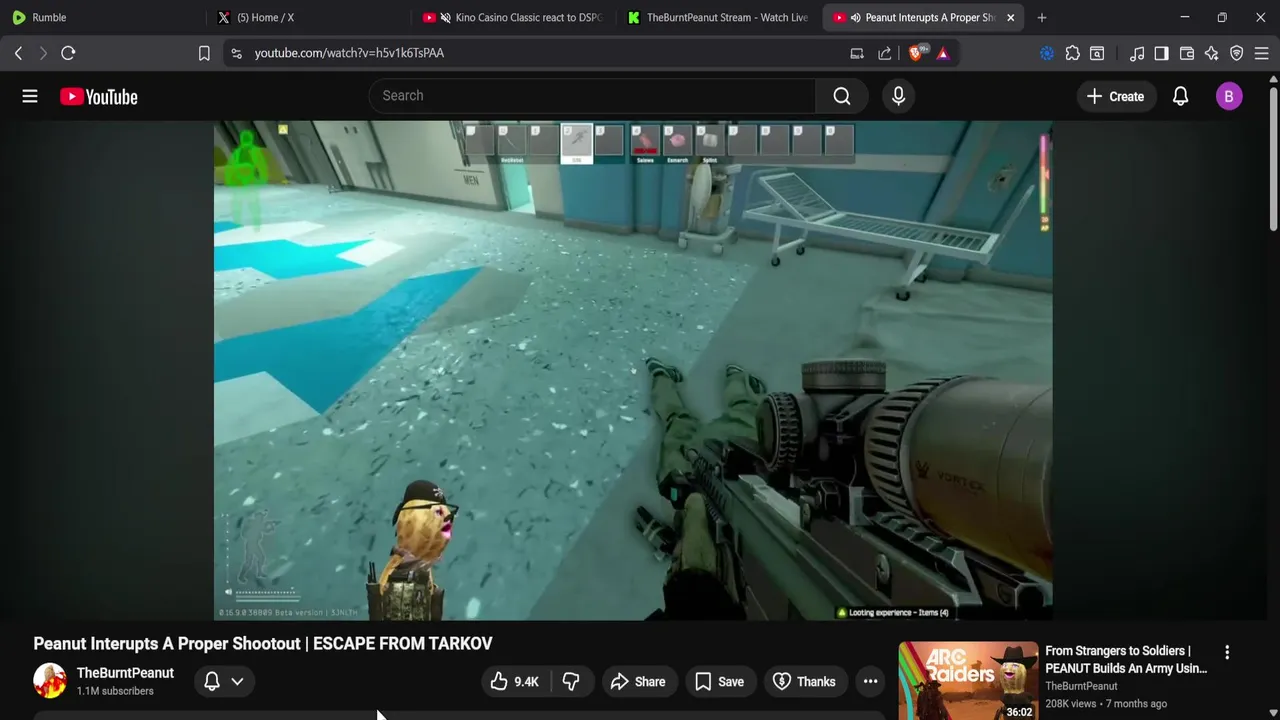Open a new browser tab
The width and height of the screenshot is (1280, 720).
(x=1042, y=17)
